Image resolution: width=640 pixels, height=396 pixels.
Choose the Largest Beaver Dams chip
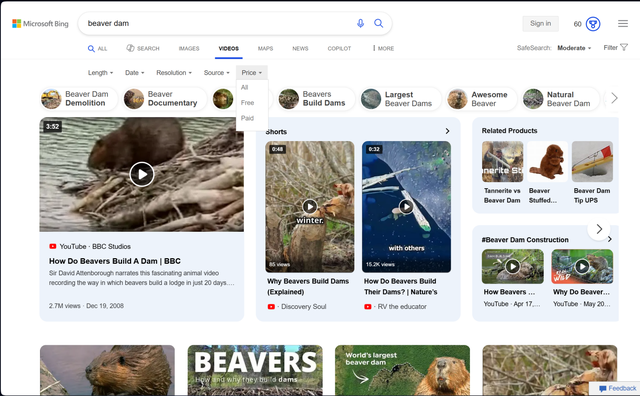pos(400,99)
